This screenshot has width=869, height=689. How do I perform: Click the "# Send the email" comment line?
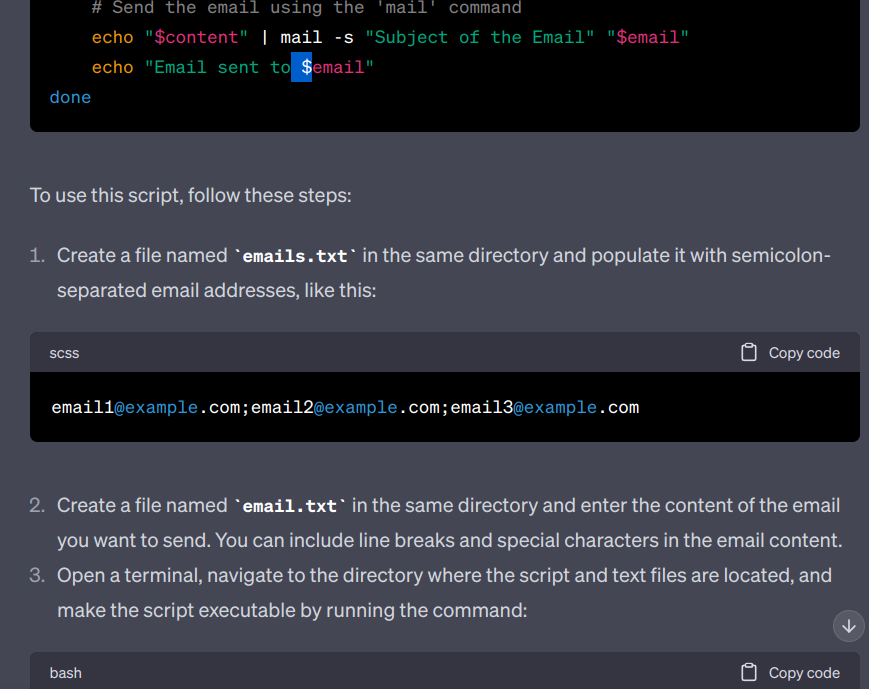306,8
